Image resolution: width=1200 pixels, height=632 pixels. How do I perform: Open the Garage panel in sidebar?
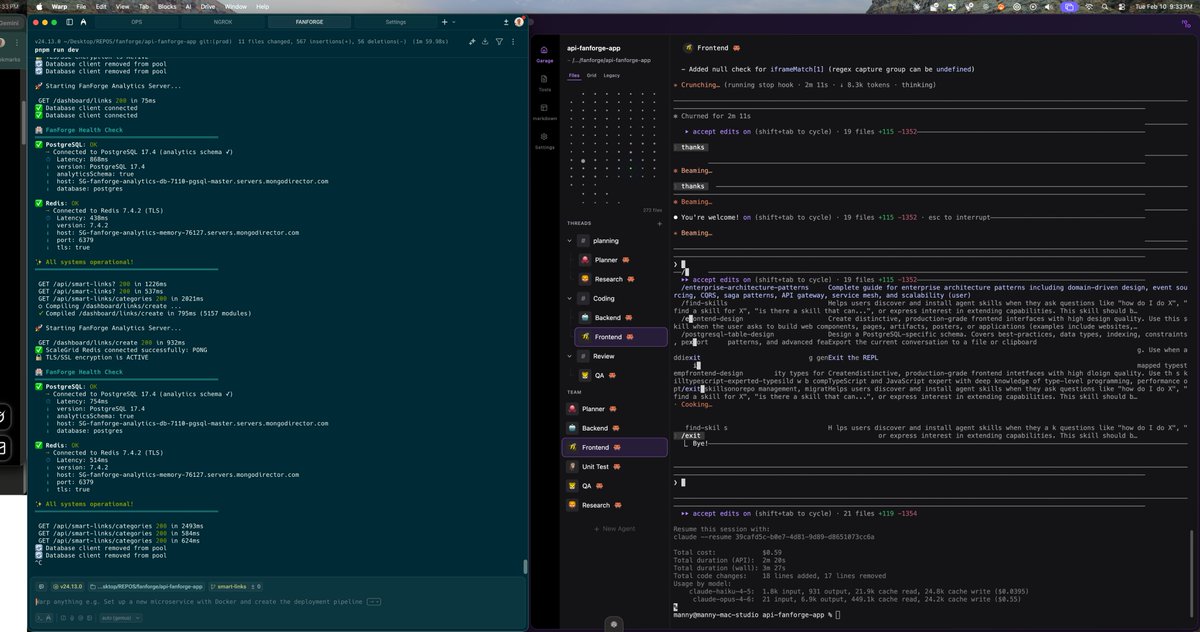pos(544,53)
